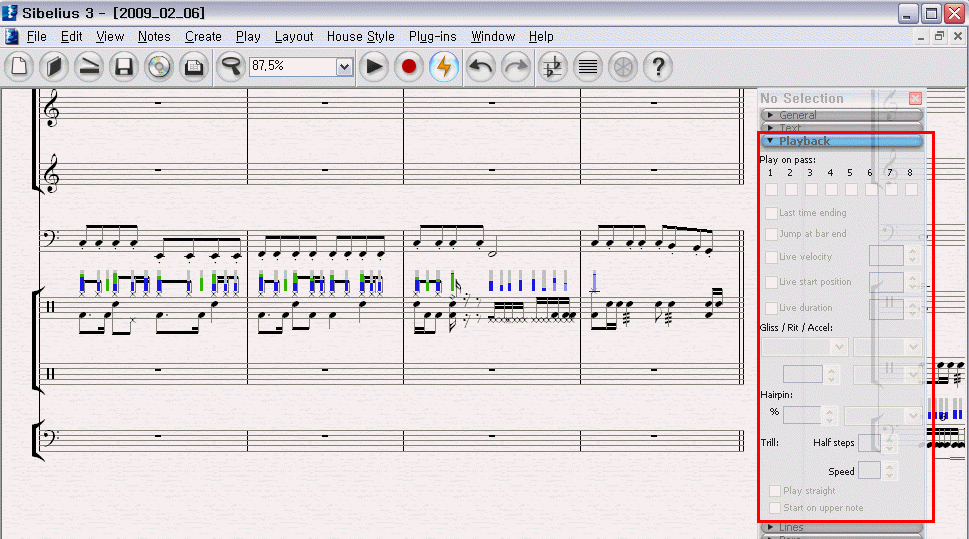Enable the Last time ending checkbox
Image resolution: width=969 pixels, height=539 pixels.
point(771,213)
